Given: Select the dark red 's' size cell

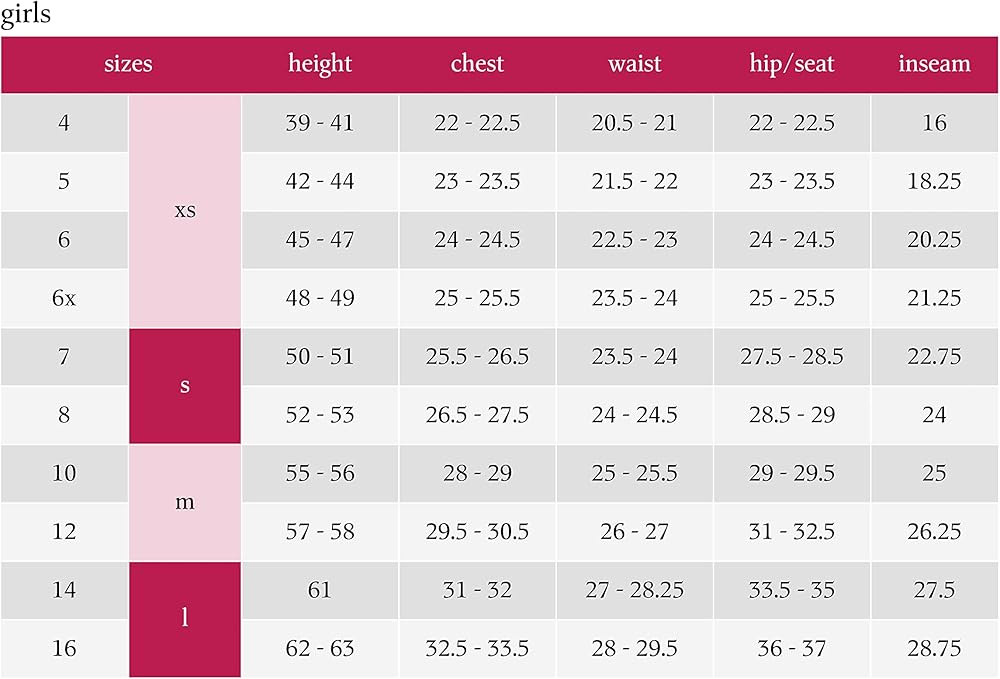Looking at the screenshot, I should [x=185, y=386].
